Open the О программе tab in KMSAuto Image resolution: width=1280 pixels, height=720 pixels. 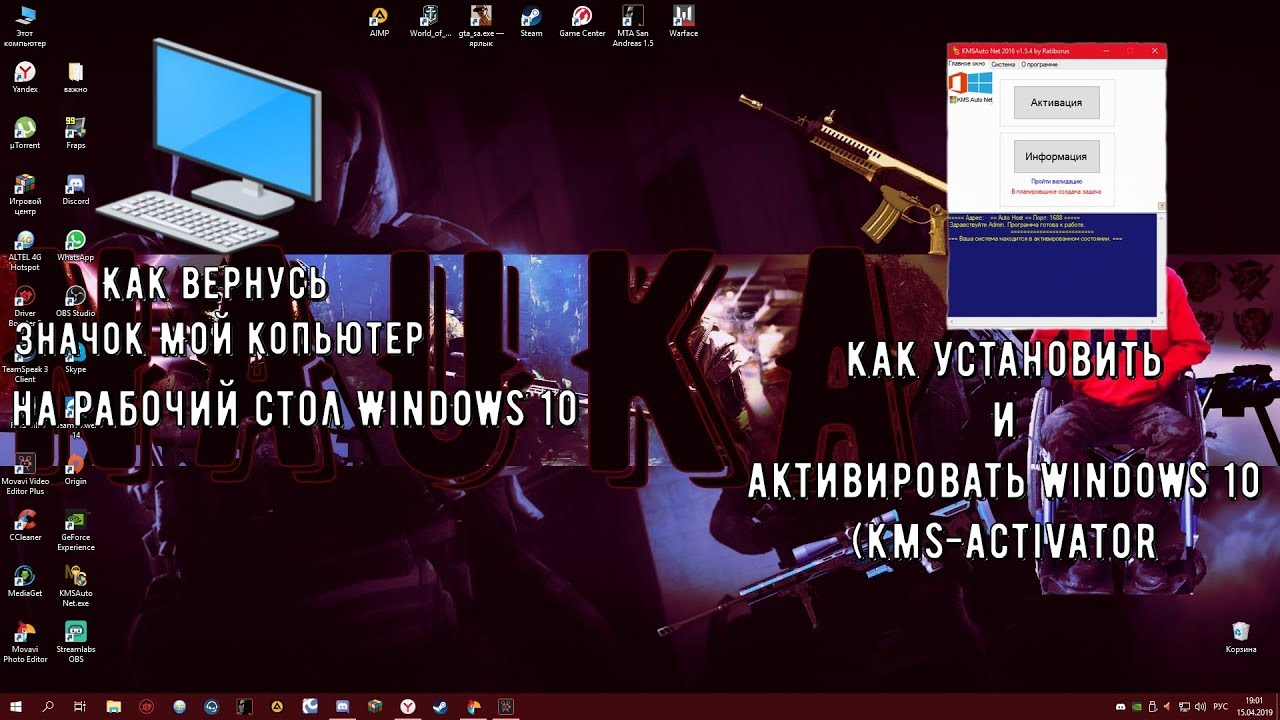1039,64
